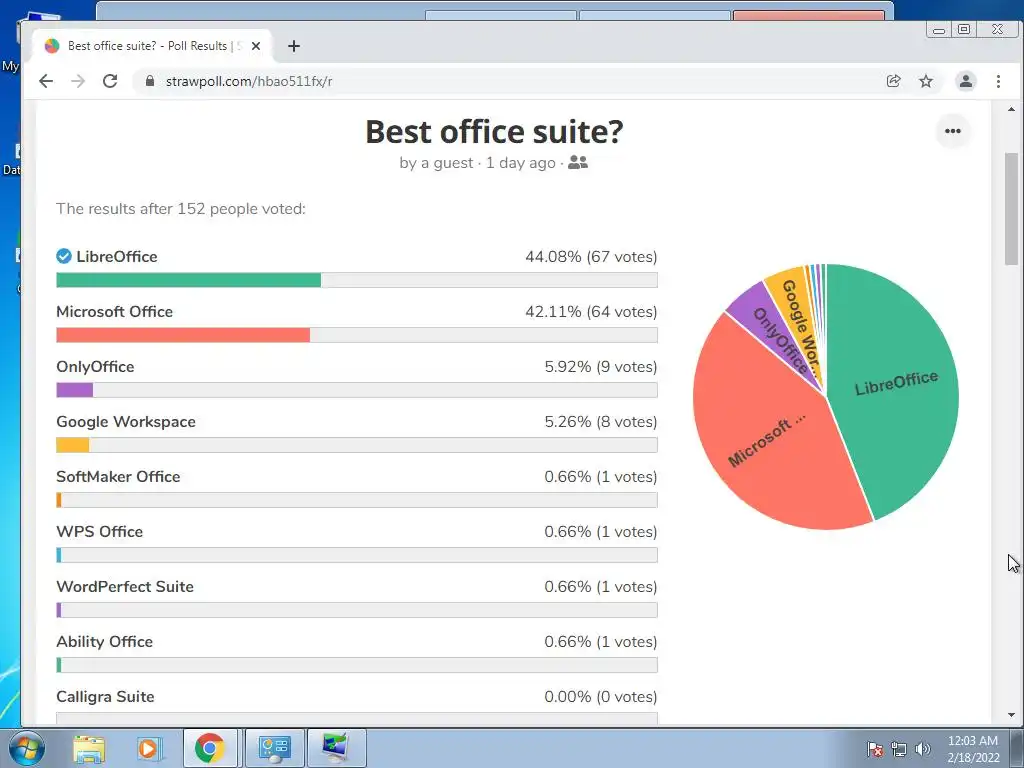Image resolution: width=1024 pixels, height=768 pixels.
Task: Click the Action Center flag tray icon
Action: pos(874,749)
